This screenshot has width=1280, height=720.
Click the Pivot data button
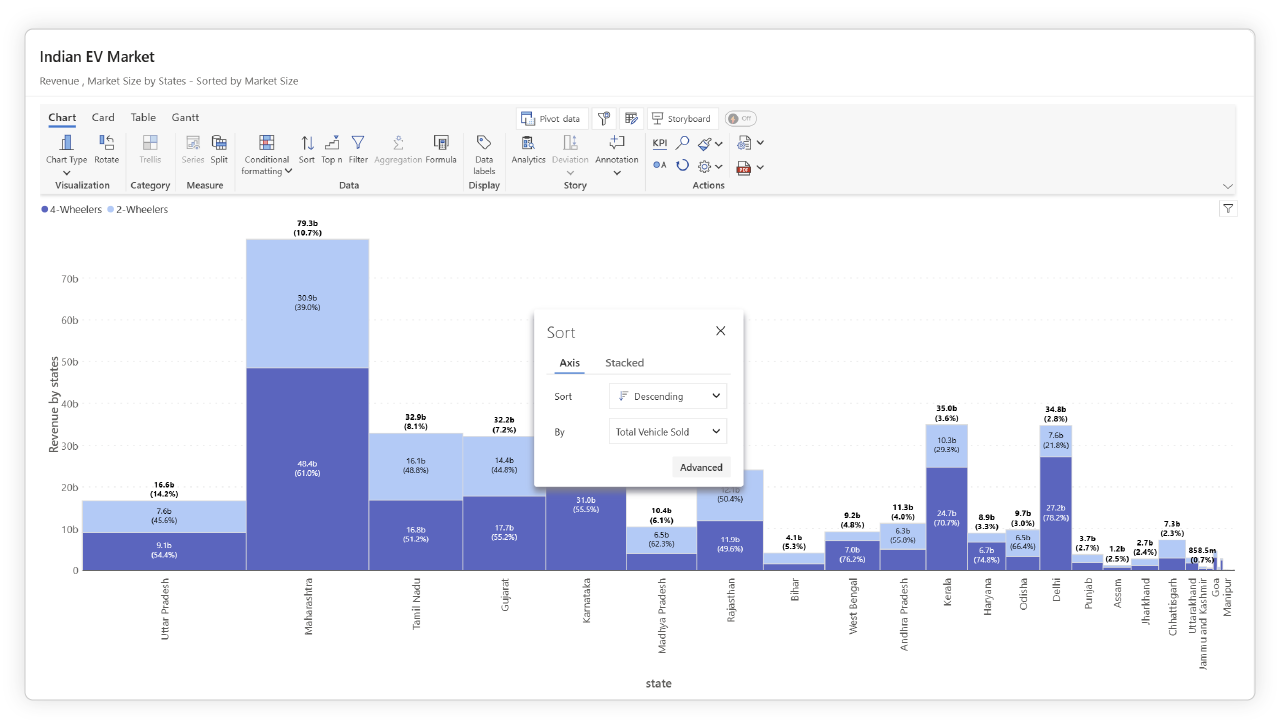552,119
